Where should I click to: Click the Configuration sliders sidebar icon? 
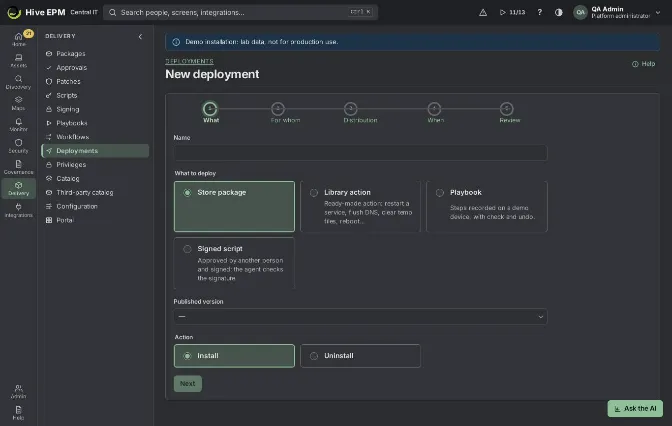(x=49, y=207)
